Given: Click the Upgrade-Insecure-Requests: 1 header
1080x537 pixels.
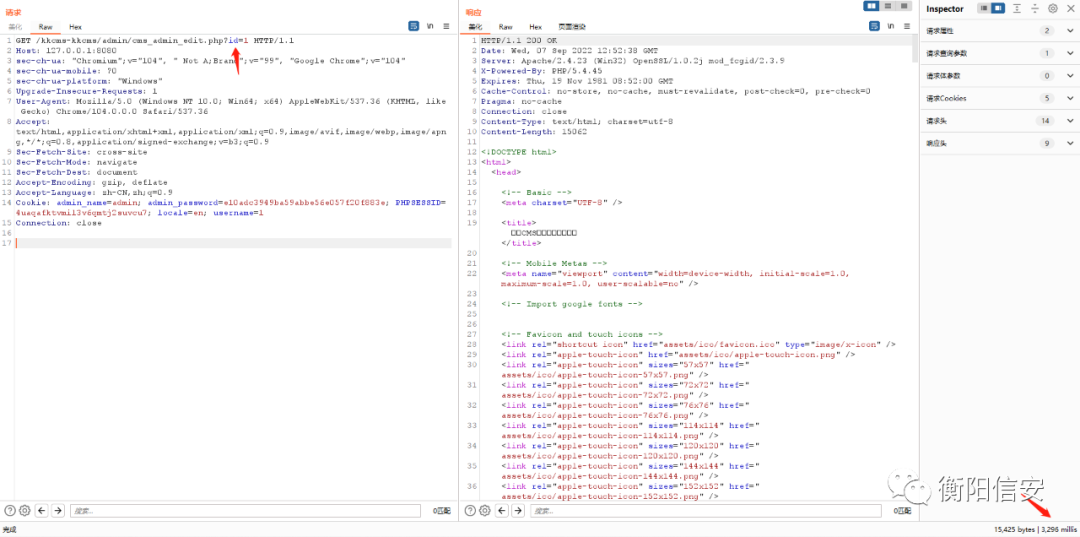Looking at the screenshot, I should pyautogui.click(x=86, y=92).
